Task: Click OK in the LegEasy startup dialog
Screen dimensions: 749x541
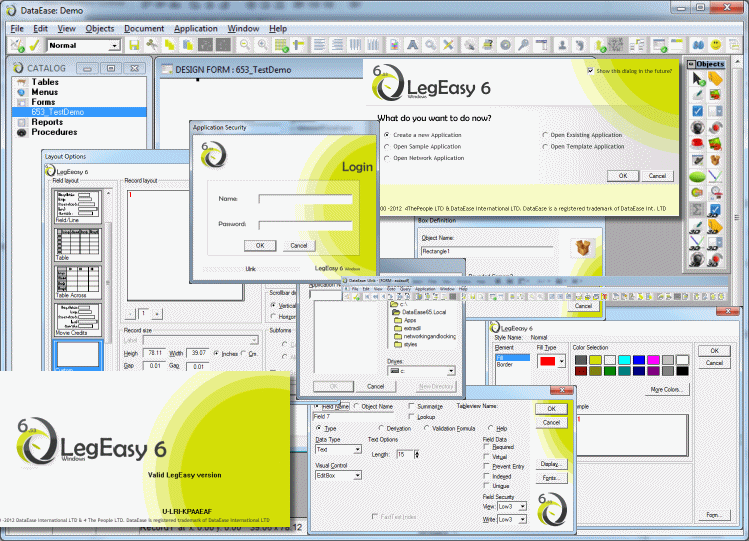Action: [x=623, y=176]
